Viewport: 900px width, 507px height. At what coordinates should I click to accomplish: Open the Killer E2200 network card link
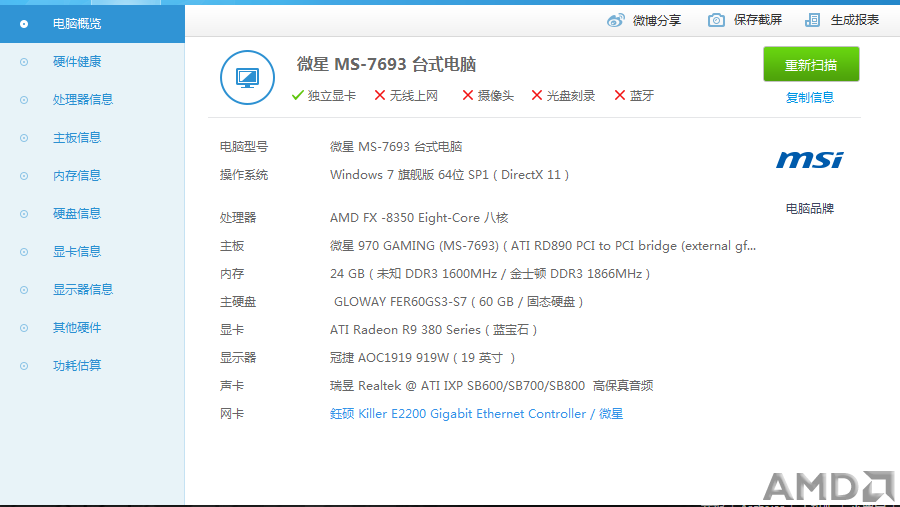[476, 414]
